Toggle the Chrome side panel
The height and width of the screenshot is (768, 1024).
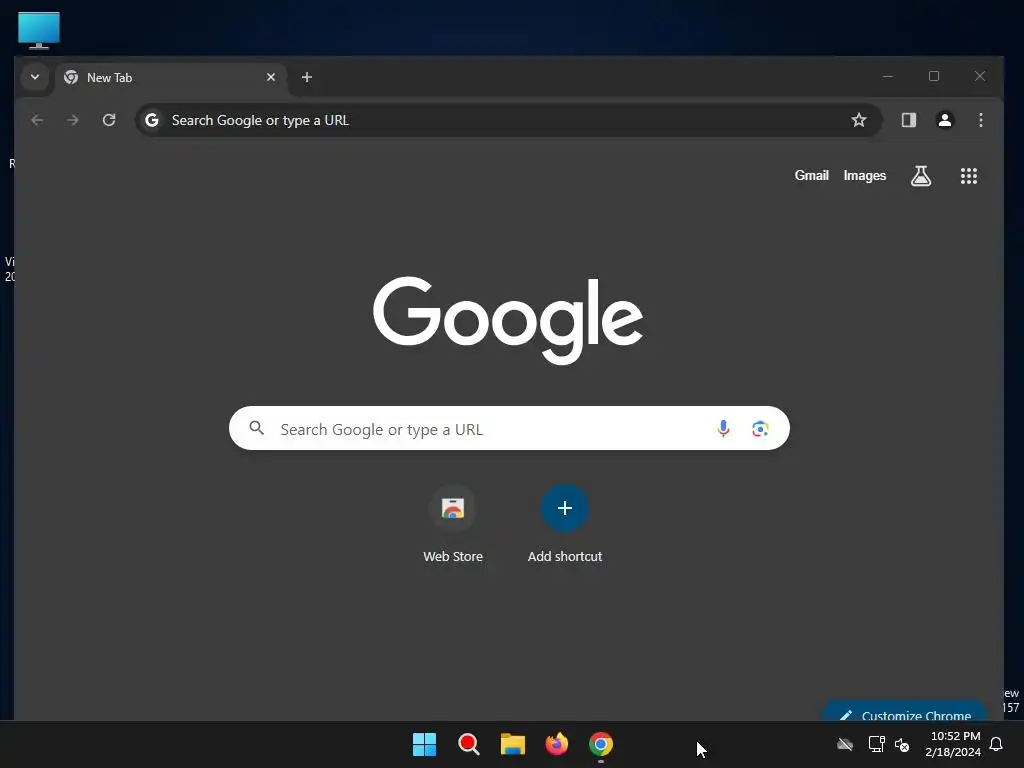click(908, 120)
